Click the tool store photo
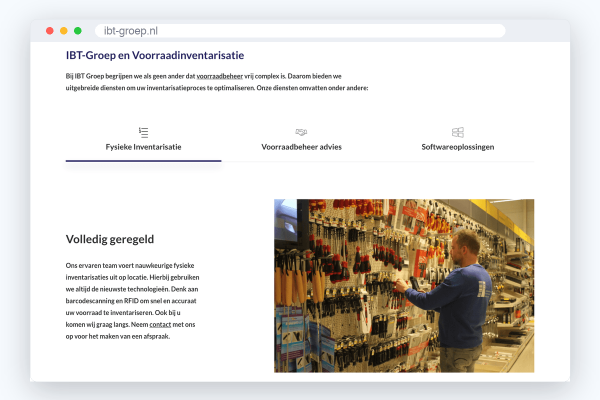 click(x=404, y=286)
